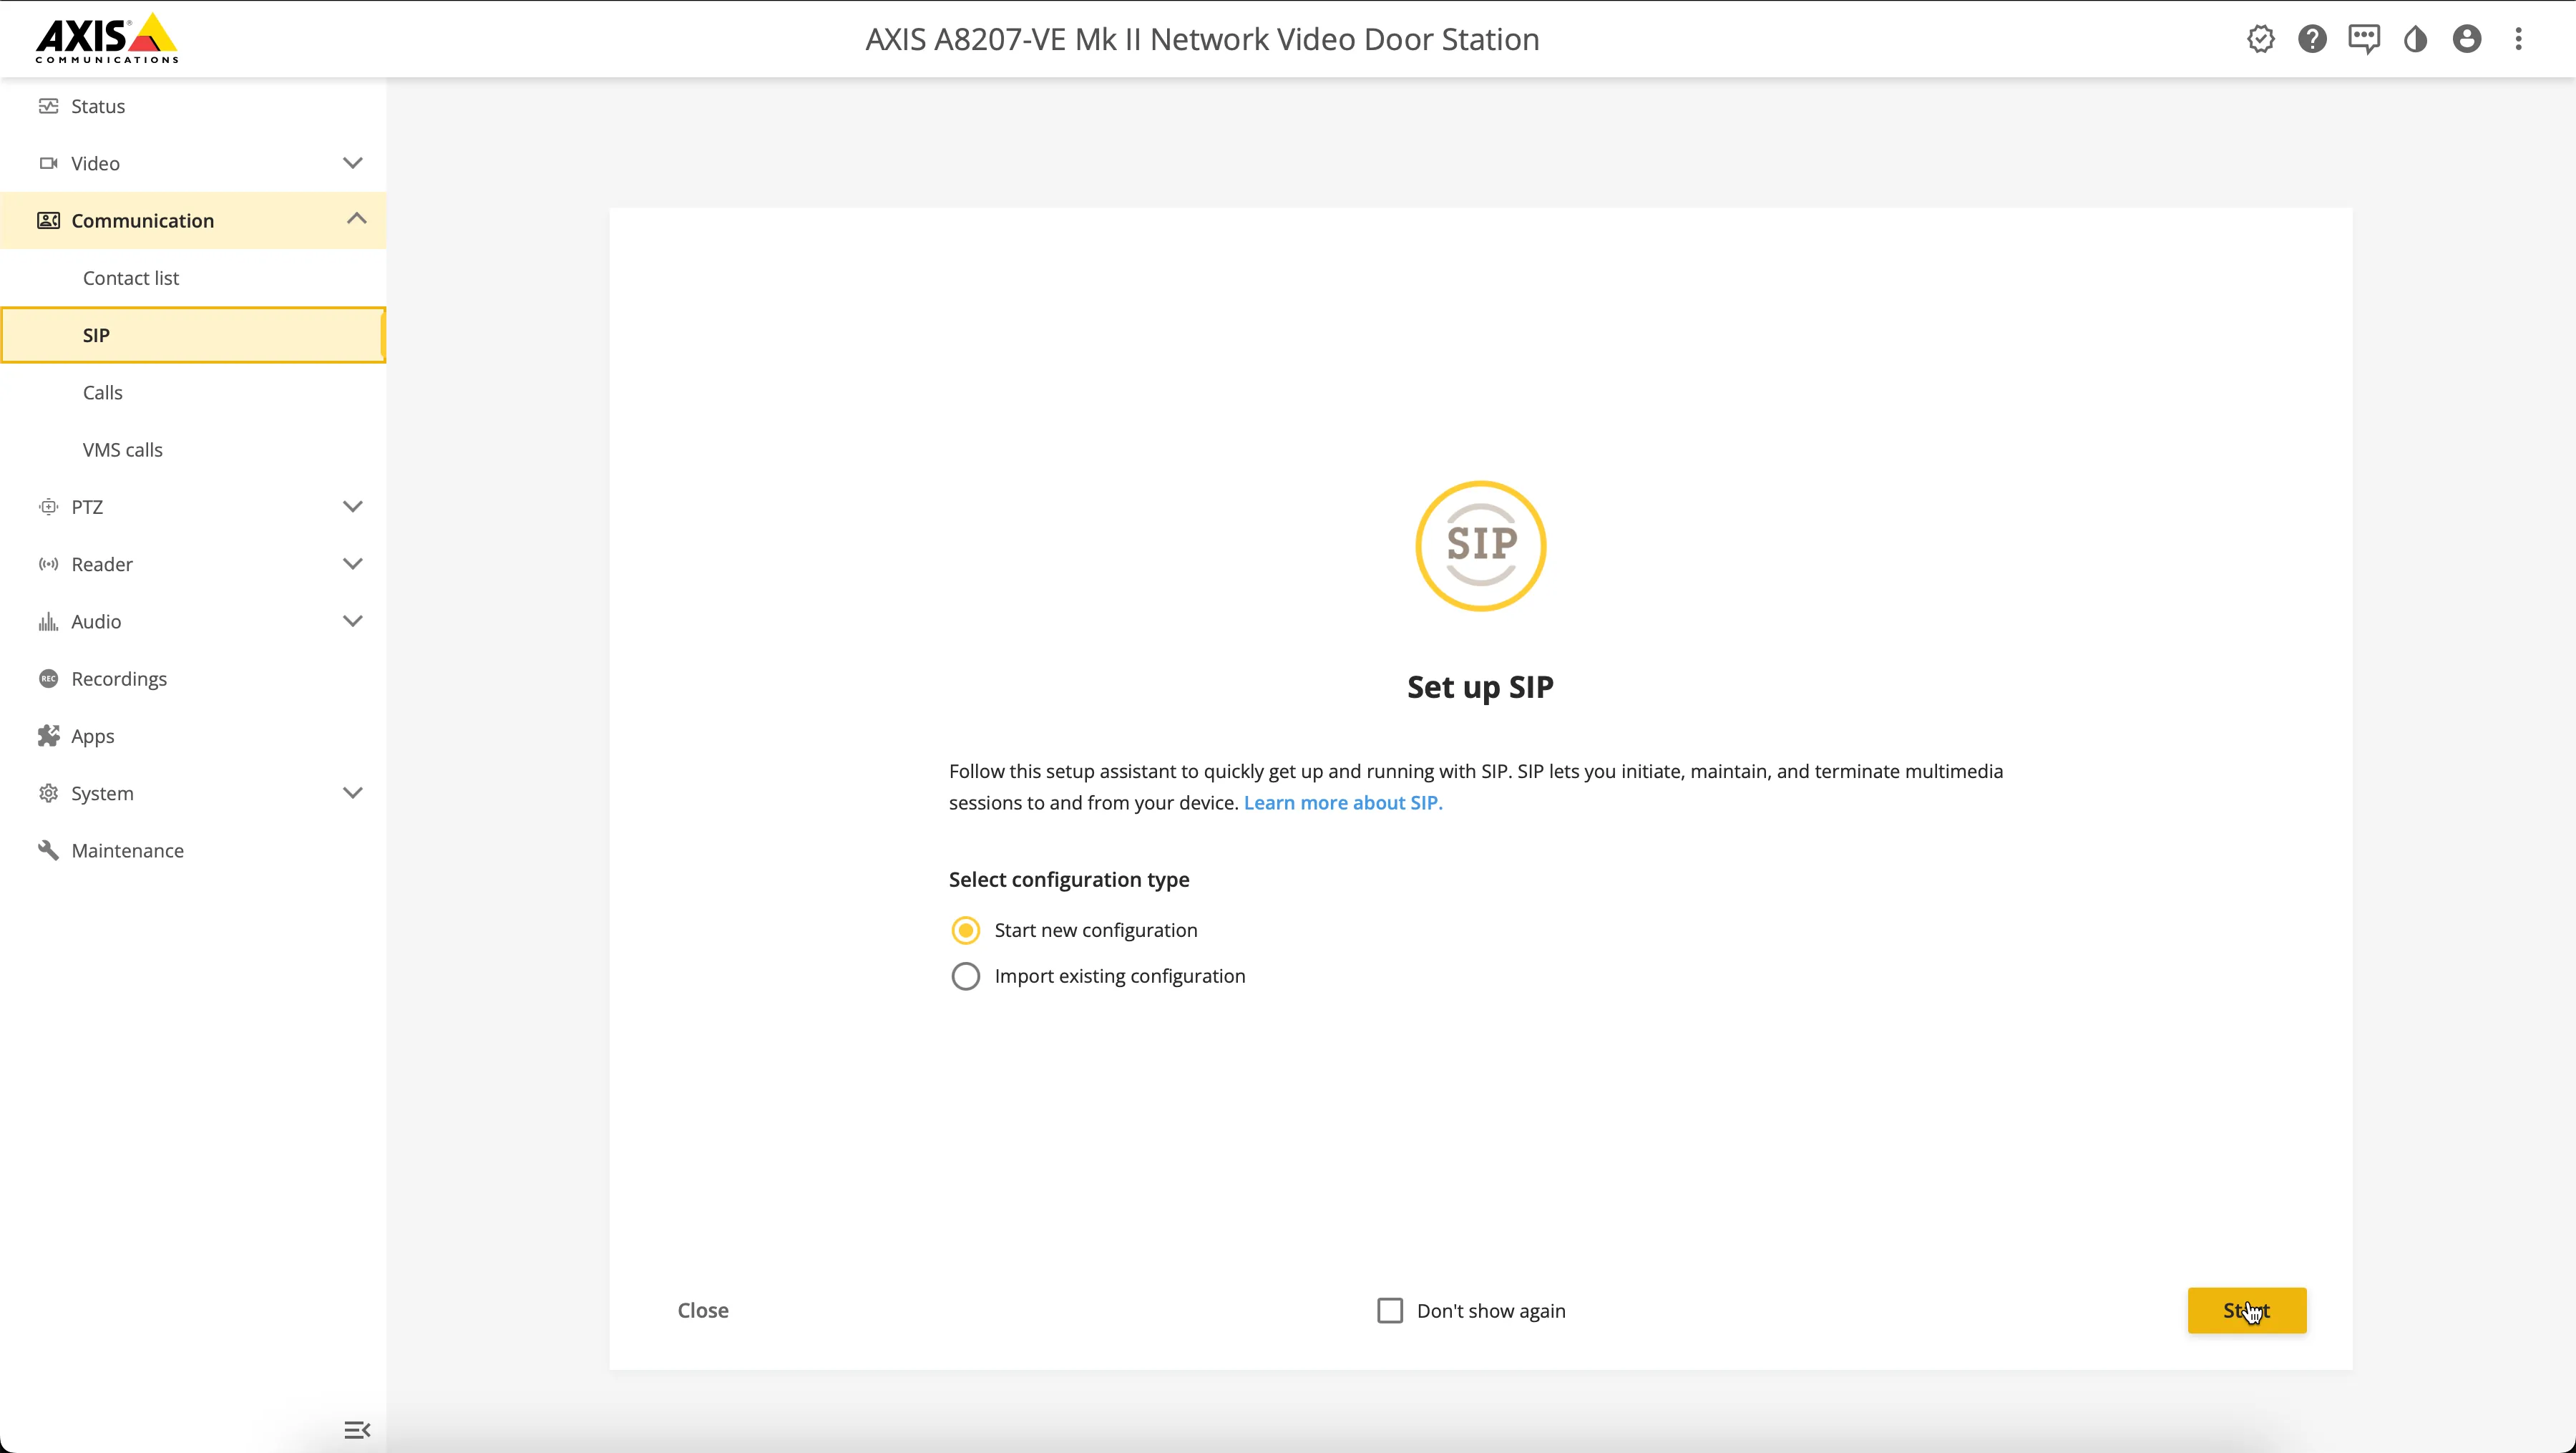
Task: Open the three-dot more options menu
Action: tap(2518, 39)
